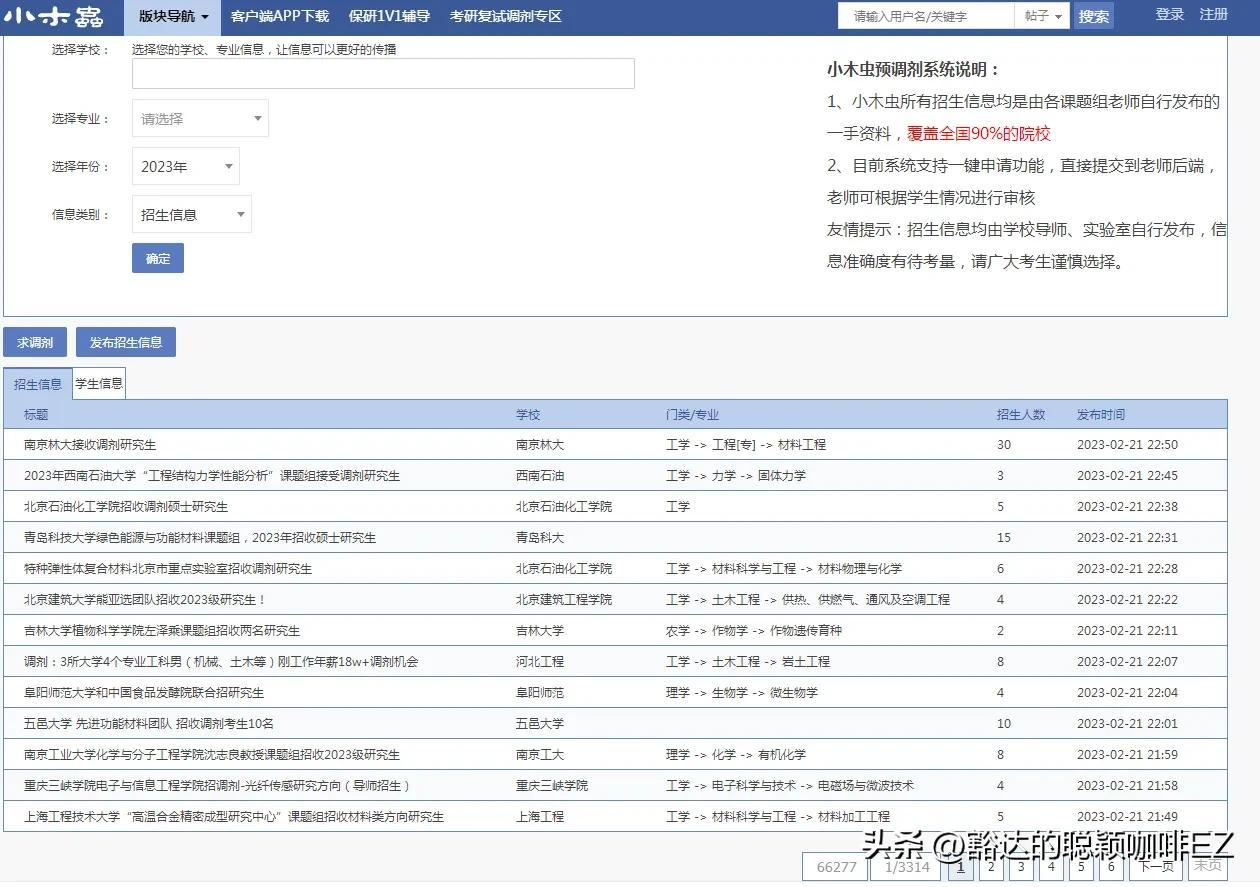Open 上海工程技术大学 高温合金 post
The height and width of the screenshot is (887, 1260).
coord(234,816)
